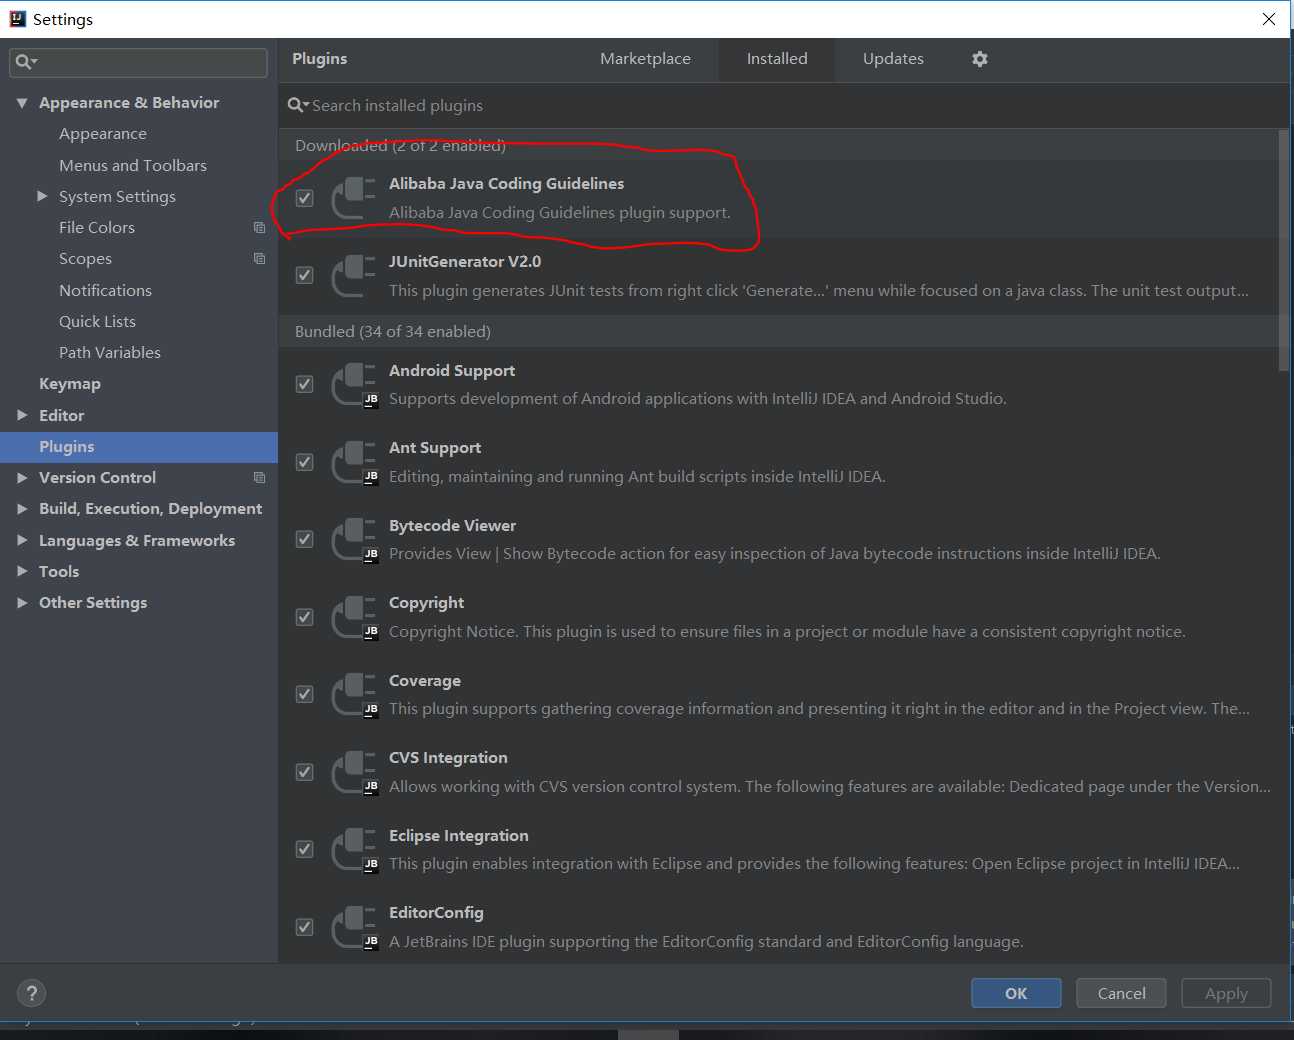This screenshot has width=1294, height=1040.
Task: Uncheck the Copyright plugin checkbox
Action: (x=305, y=617)
